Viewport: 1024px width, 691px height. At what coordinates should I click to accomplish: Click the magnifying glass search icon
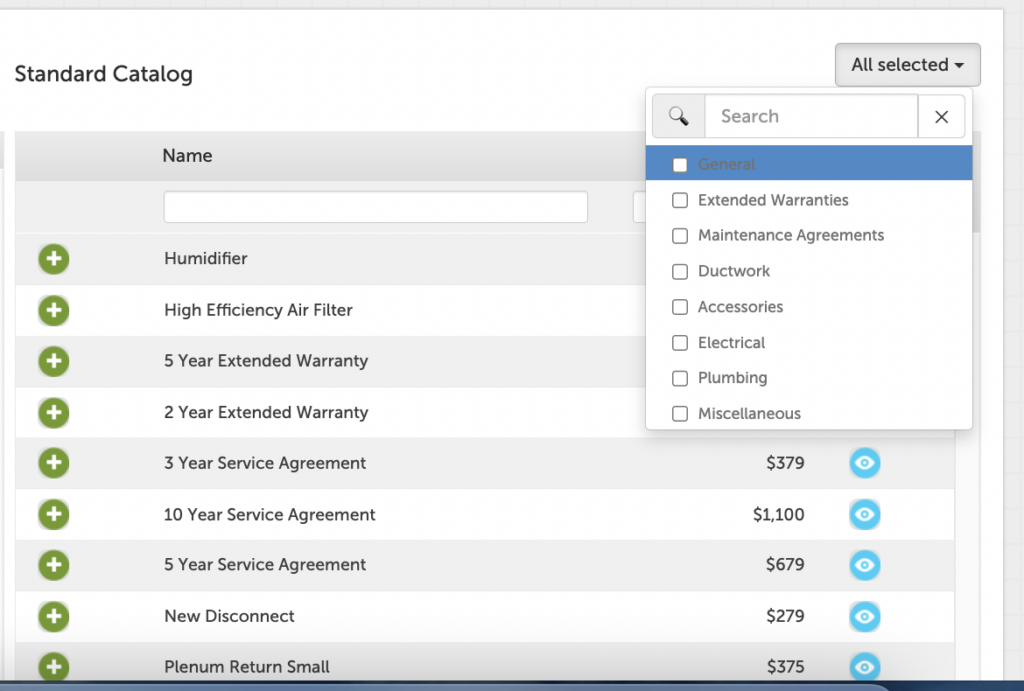pos(679,117)
